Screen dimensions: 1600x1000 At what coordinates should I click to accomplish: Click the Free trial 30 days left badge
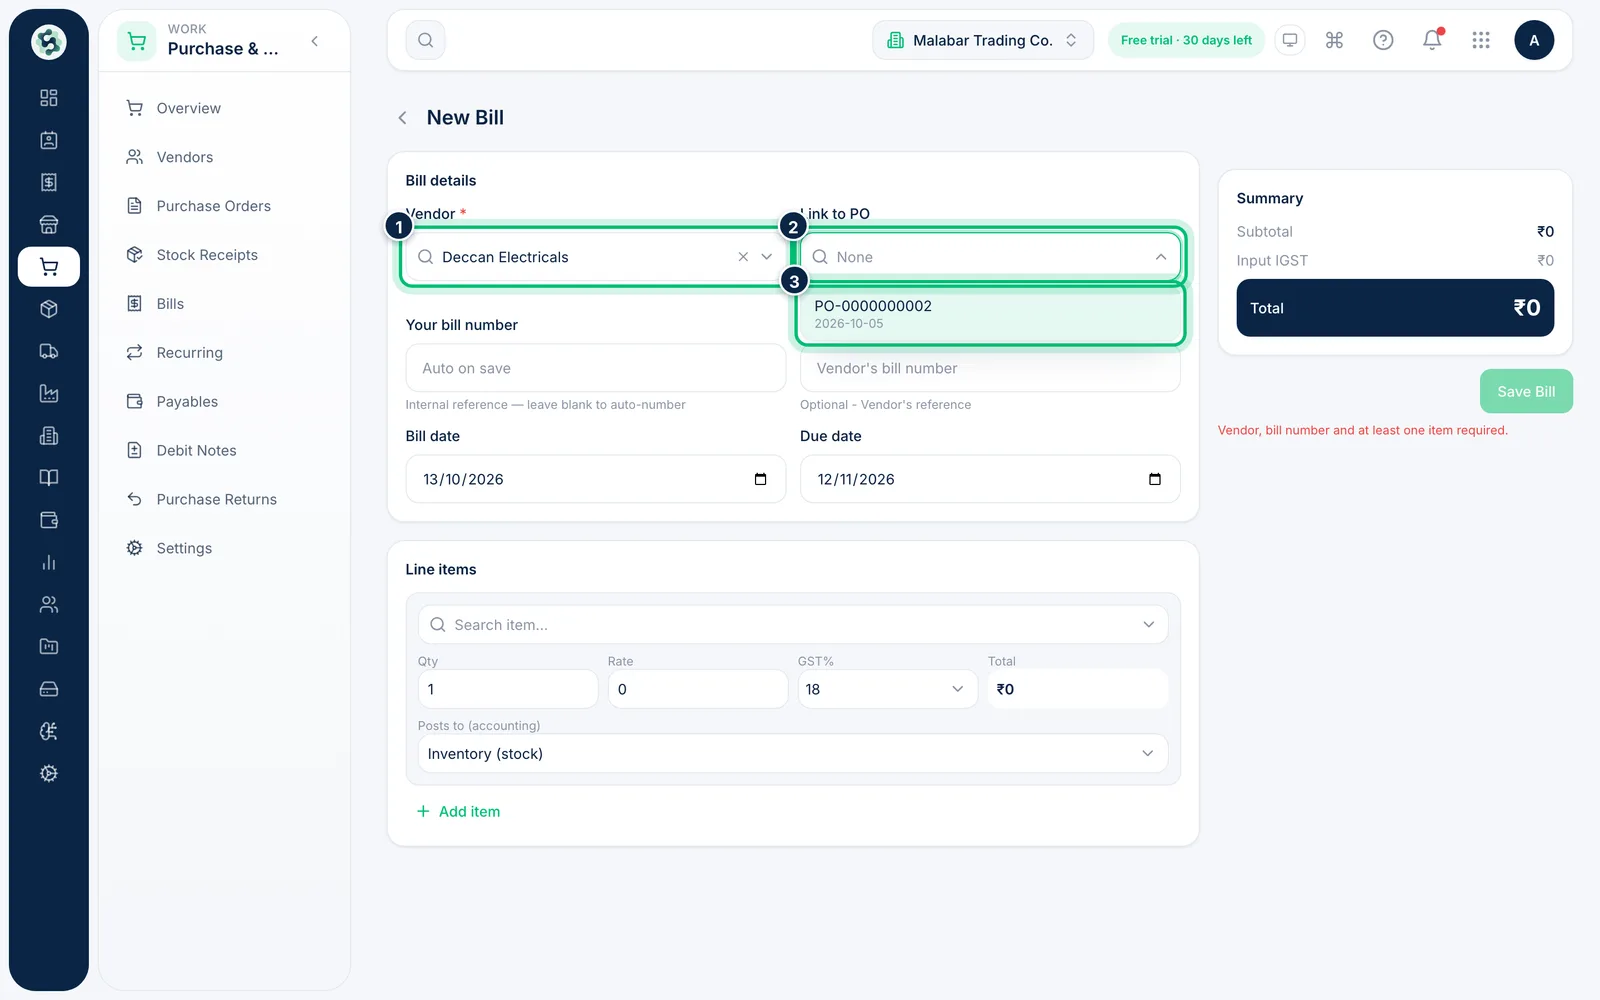[1186, 40]
